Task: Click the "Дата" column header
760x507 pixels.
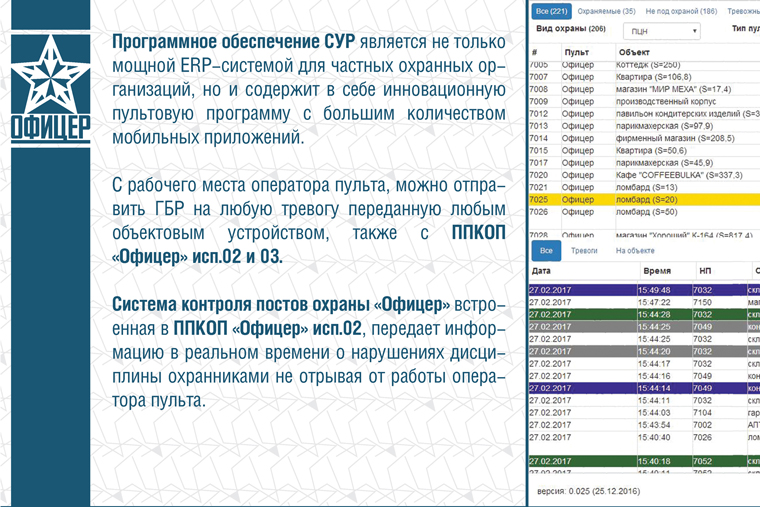Action: point(541,271)
